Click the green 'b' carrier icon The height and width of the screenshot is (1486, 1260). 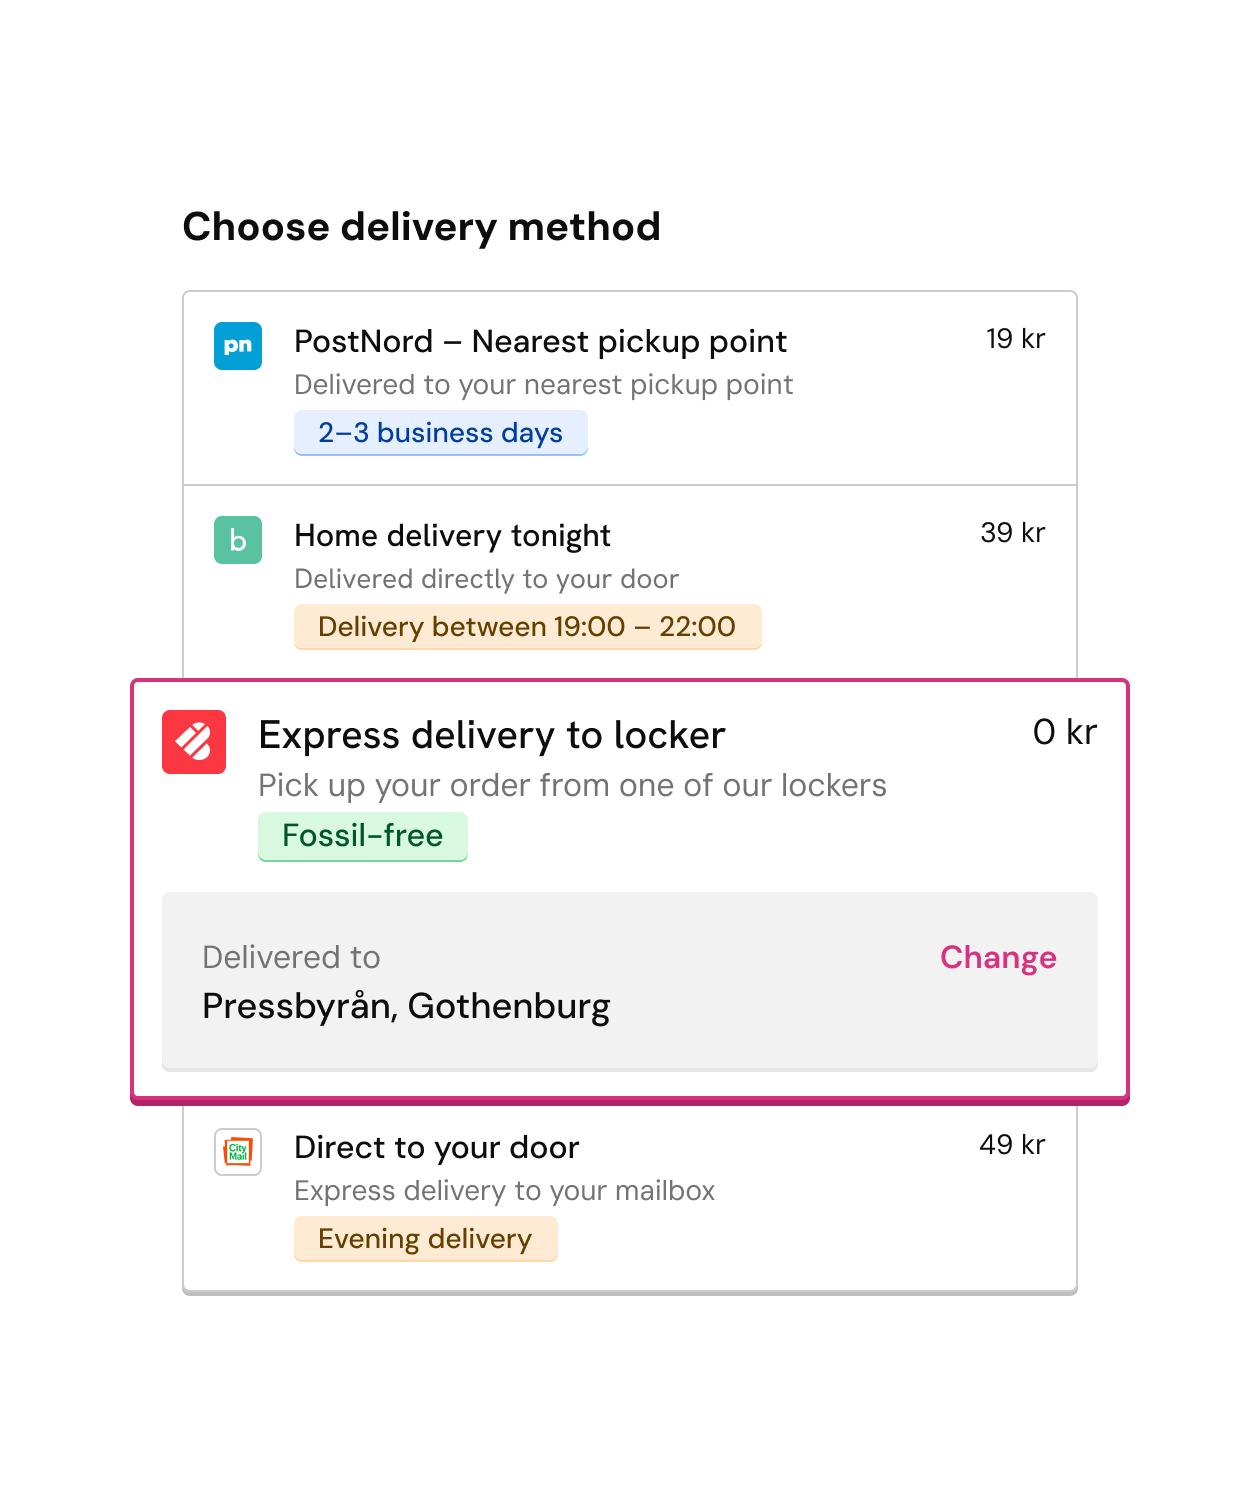coord(238,540)
